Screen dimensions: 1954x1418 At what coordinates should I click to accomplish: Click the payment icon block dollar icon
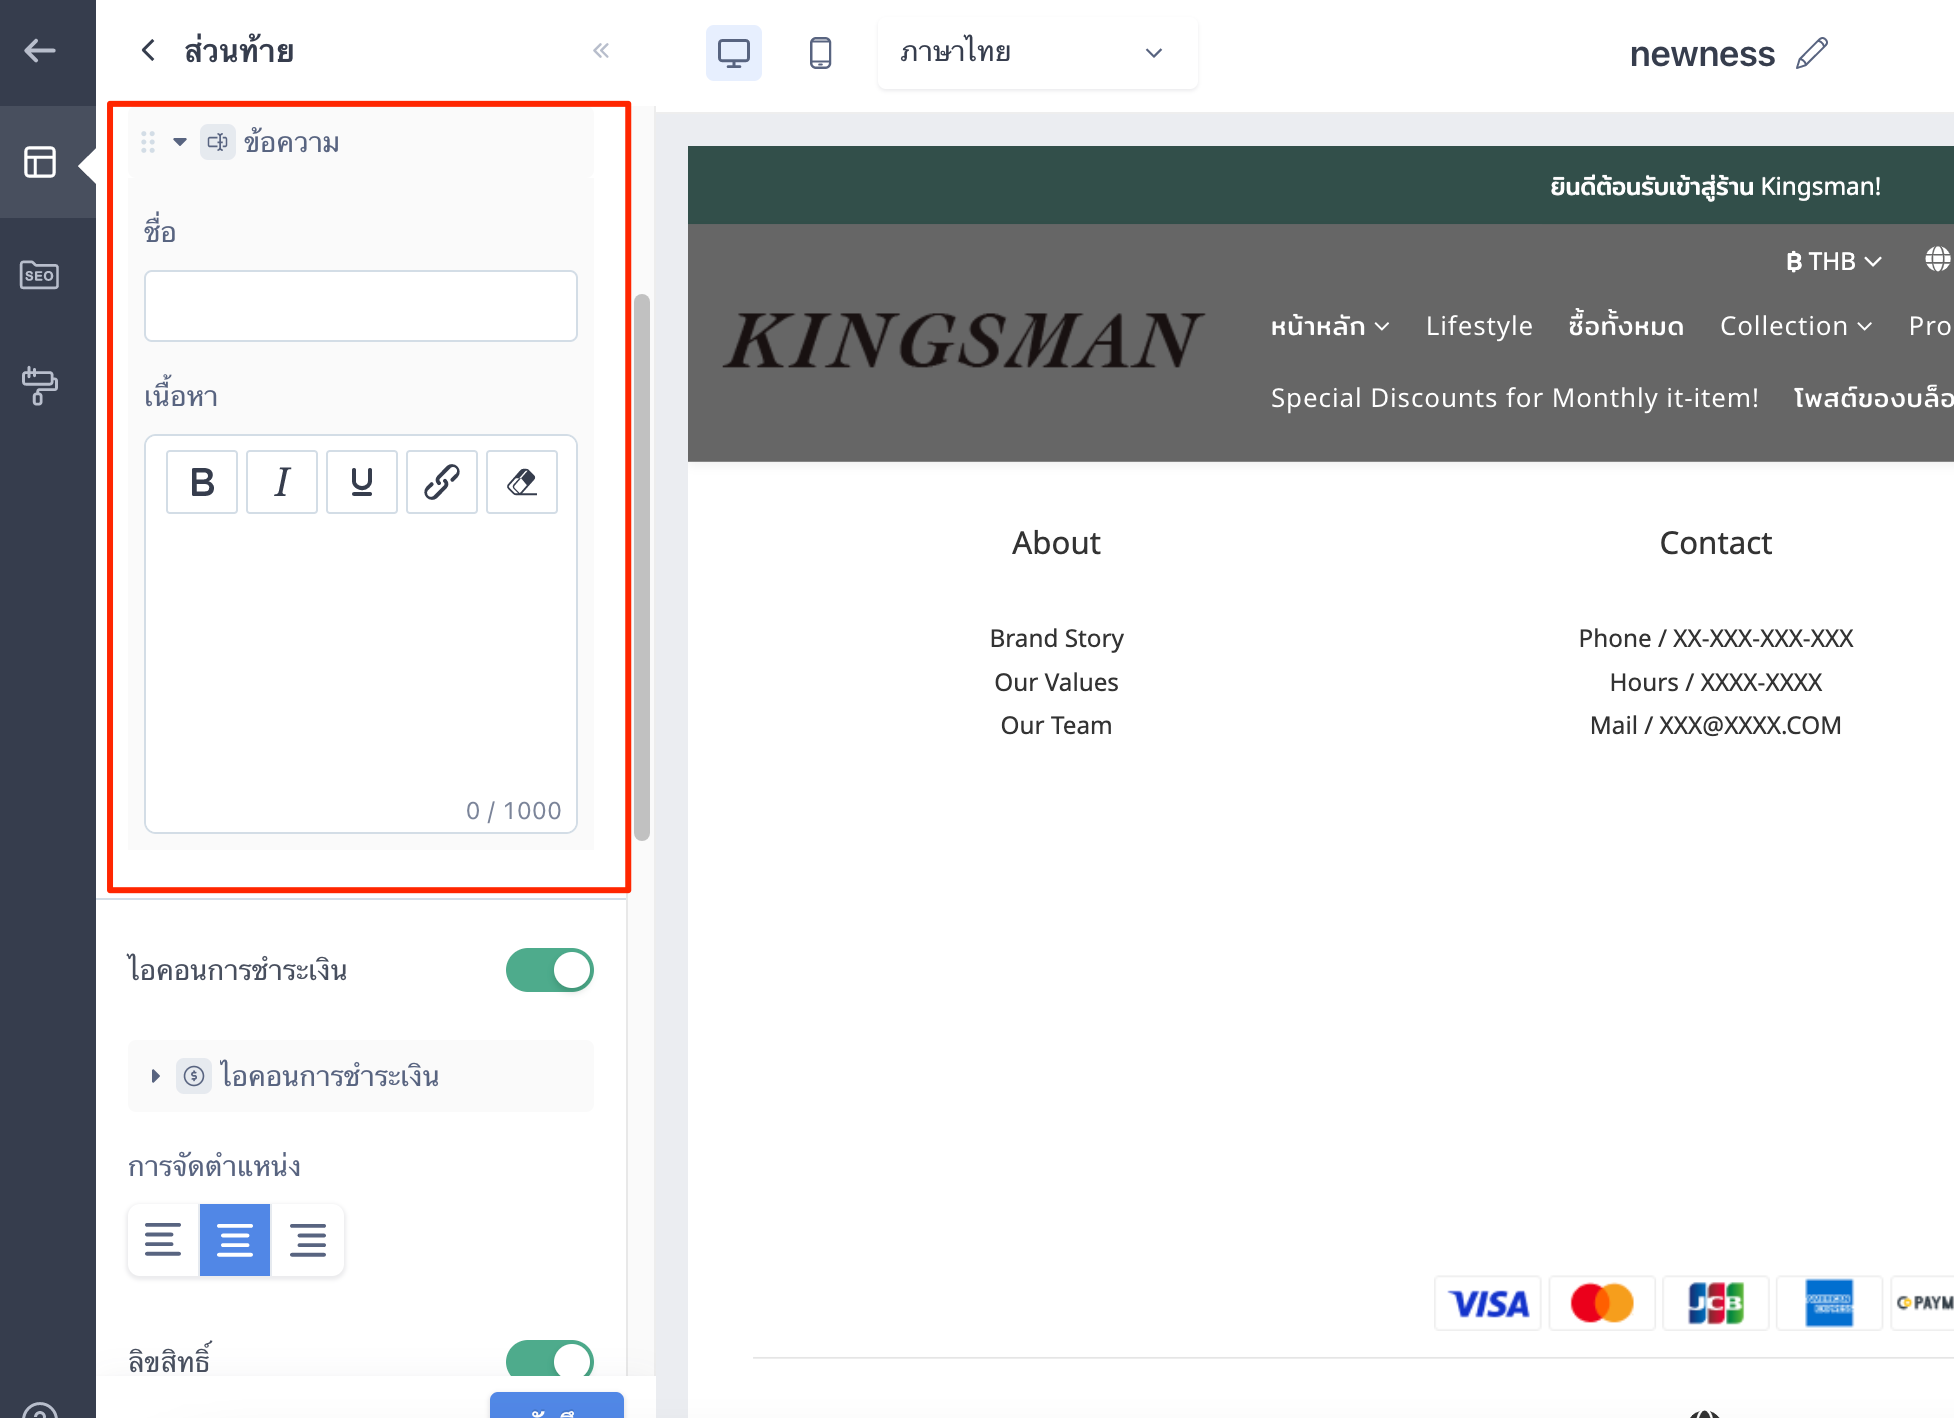click(x=194, y=1076)
